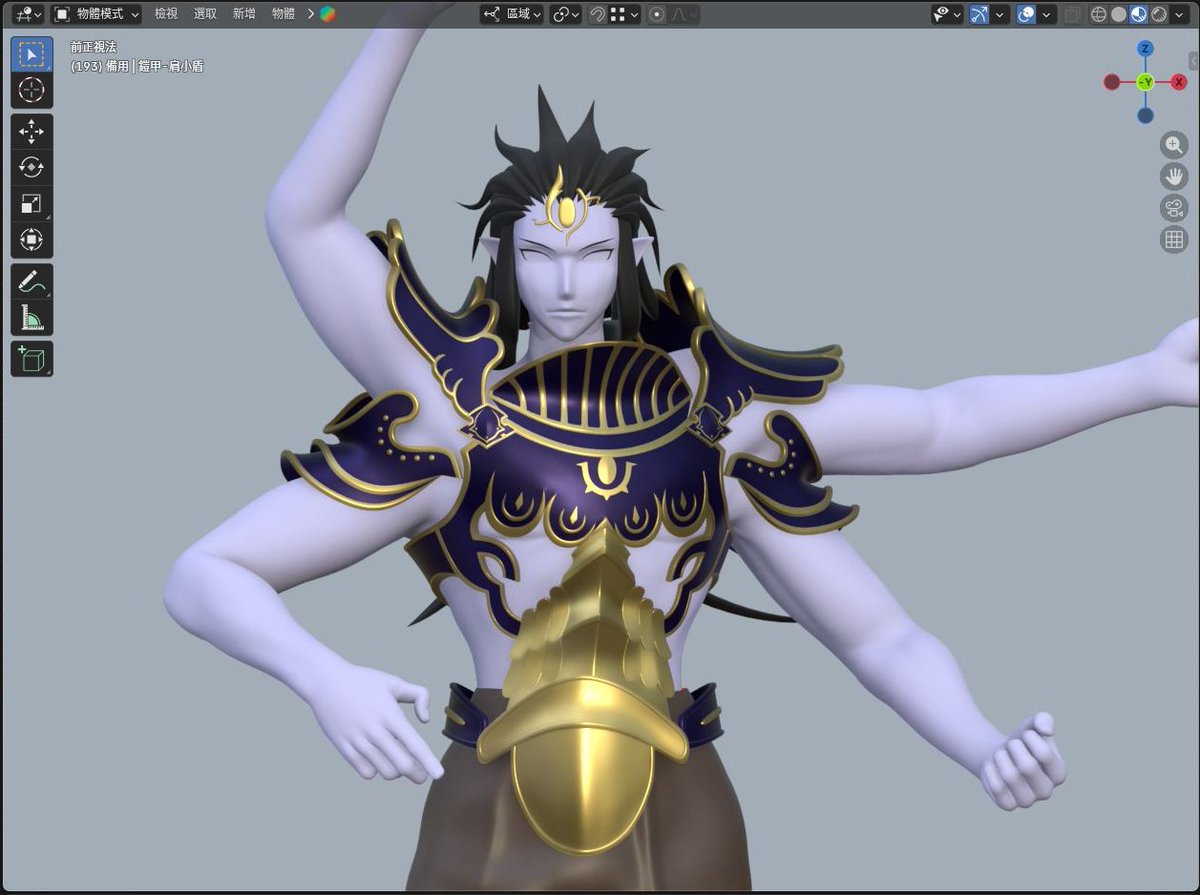Click the green -Y axis on the gizmo
The width and height of the screenshot is (1200, 895).
click(1145, 82)
